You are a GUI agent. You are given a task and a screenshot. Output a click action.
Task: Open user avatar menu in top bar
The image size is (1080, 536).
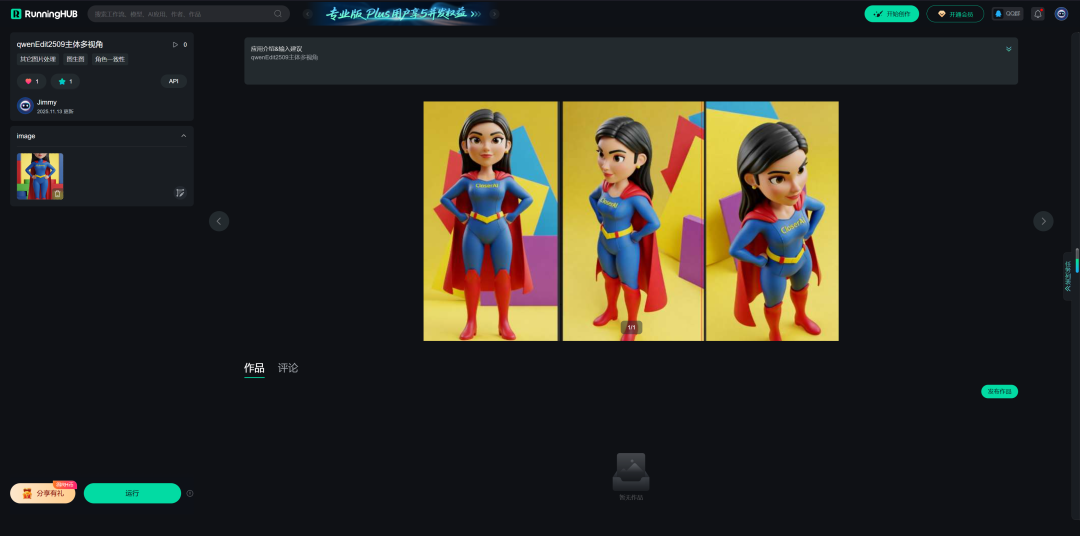1061,14
